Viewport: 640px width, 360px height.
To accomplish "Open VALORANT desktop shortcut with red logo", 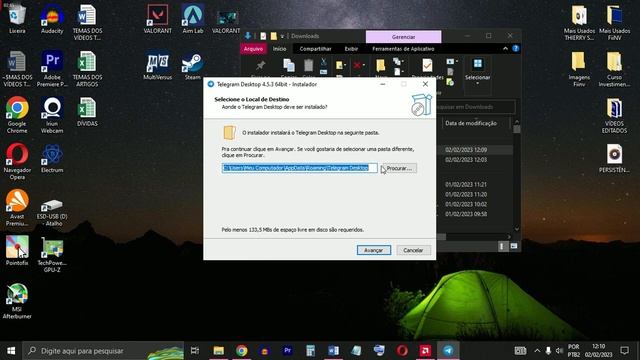I will (x=158, y=19).
